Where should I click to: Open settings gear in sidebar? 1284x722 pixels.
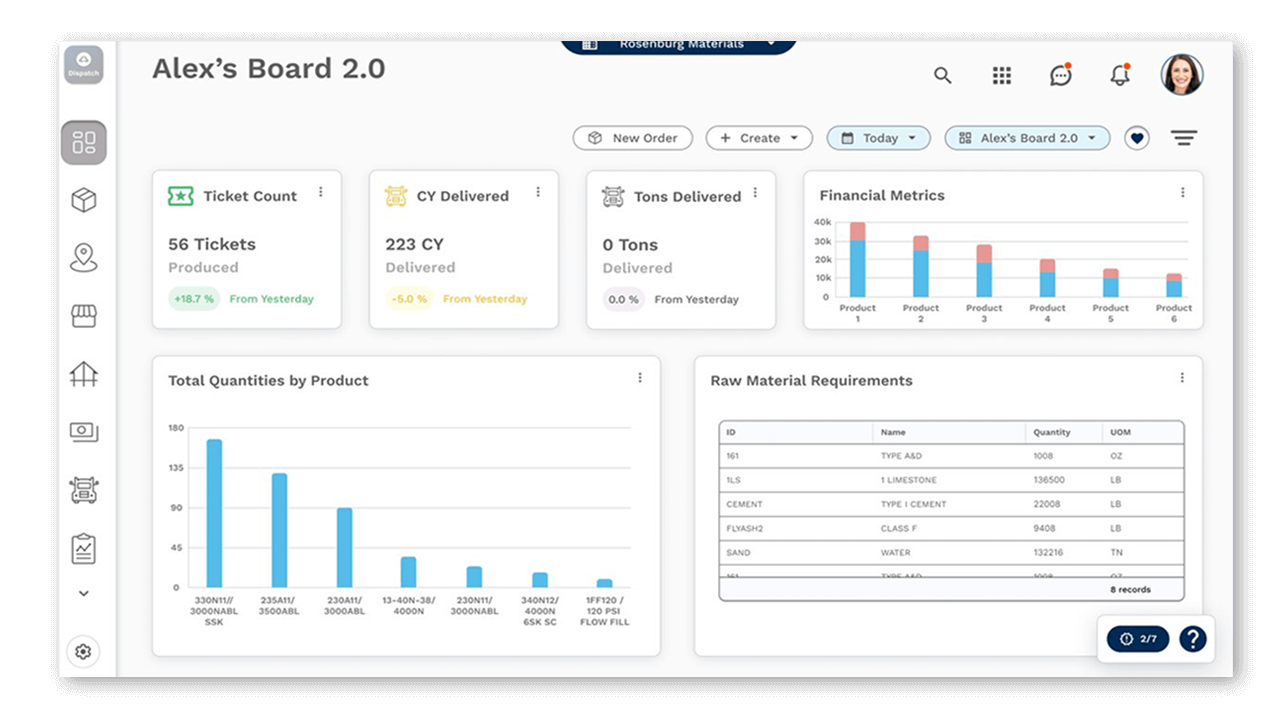pyautogui.click(x=83, y=652)
